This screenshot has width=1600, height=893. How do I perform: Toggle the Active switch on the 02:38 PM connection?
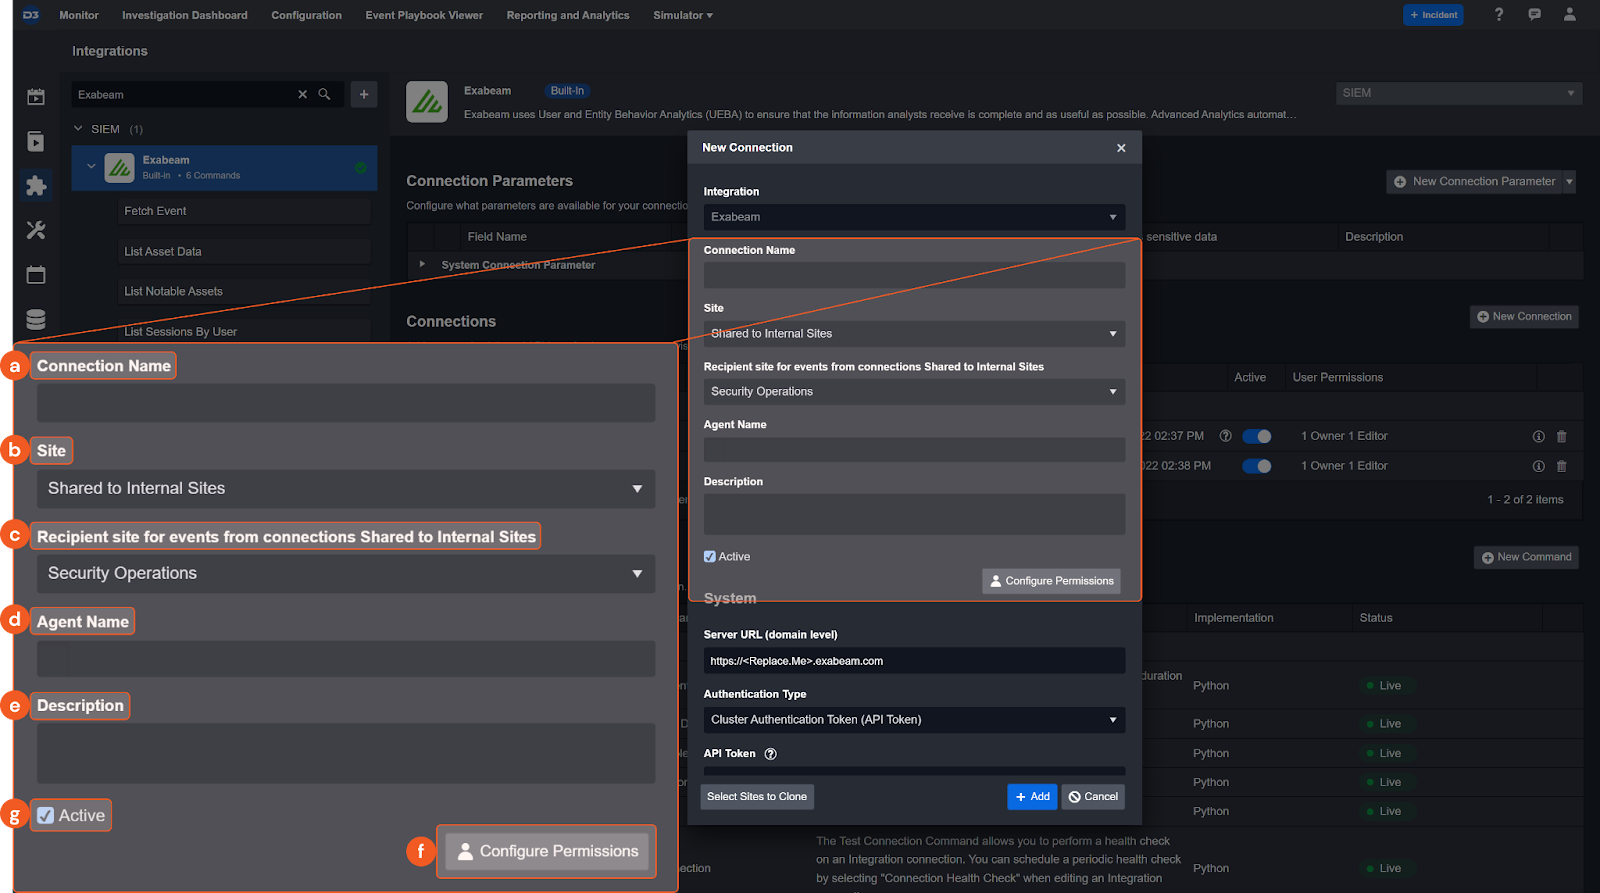(x=1257, y=466)
